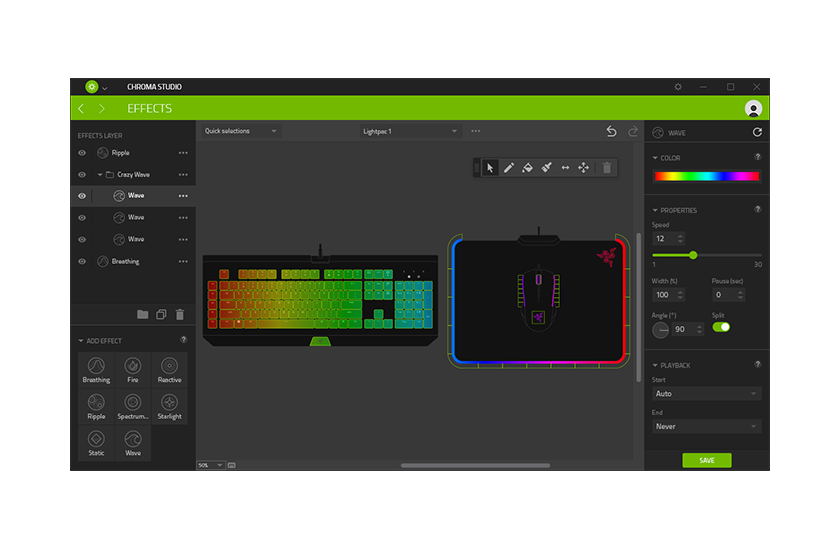This screenshot has width=840, height=550.
Task: Open Crazy Wave options menu
Action: (x=183, y=175)
